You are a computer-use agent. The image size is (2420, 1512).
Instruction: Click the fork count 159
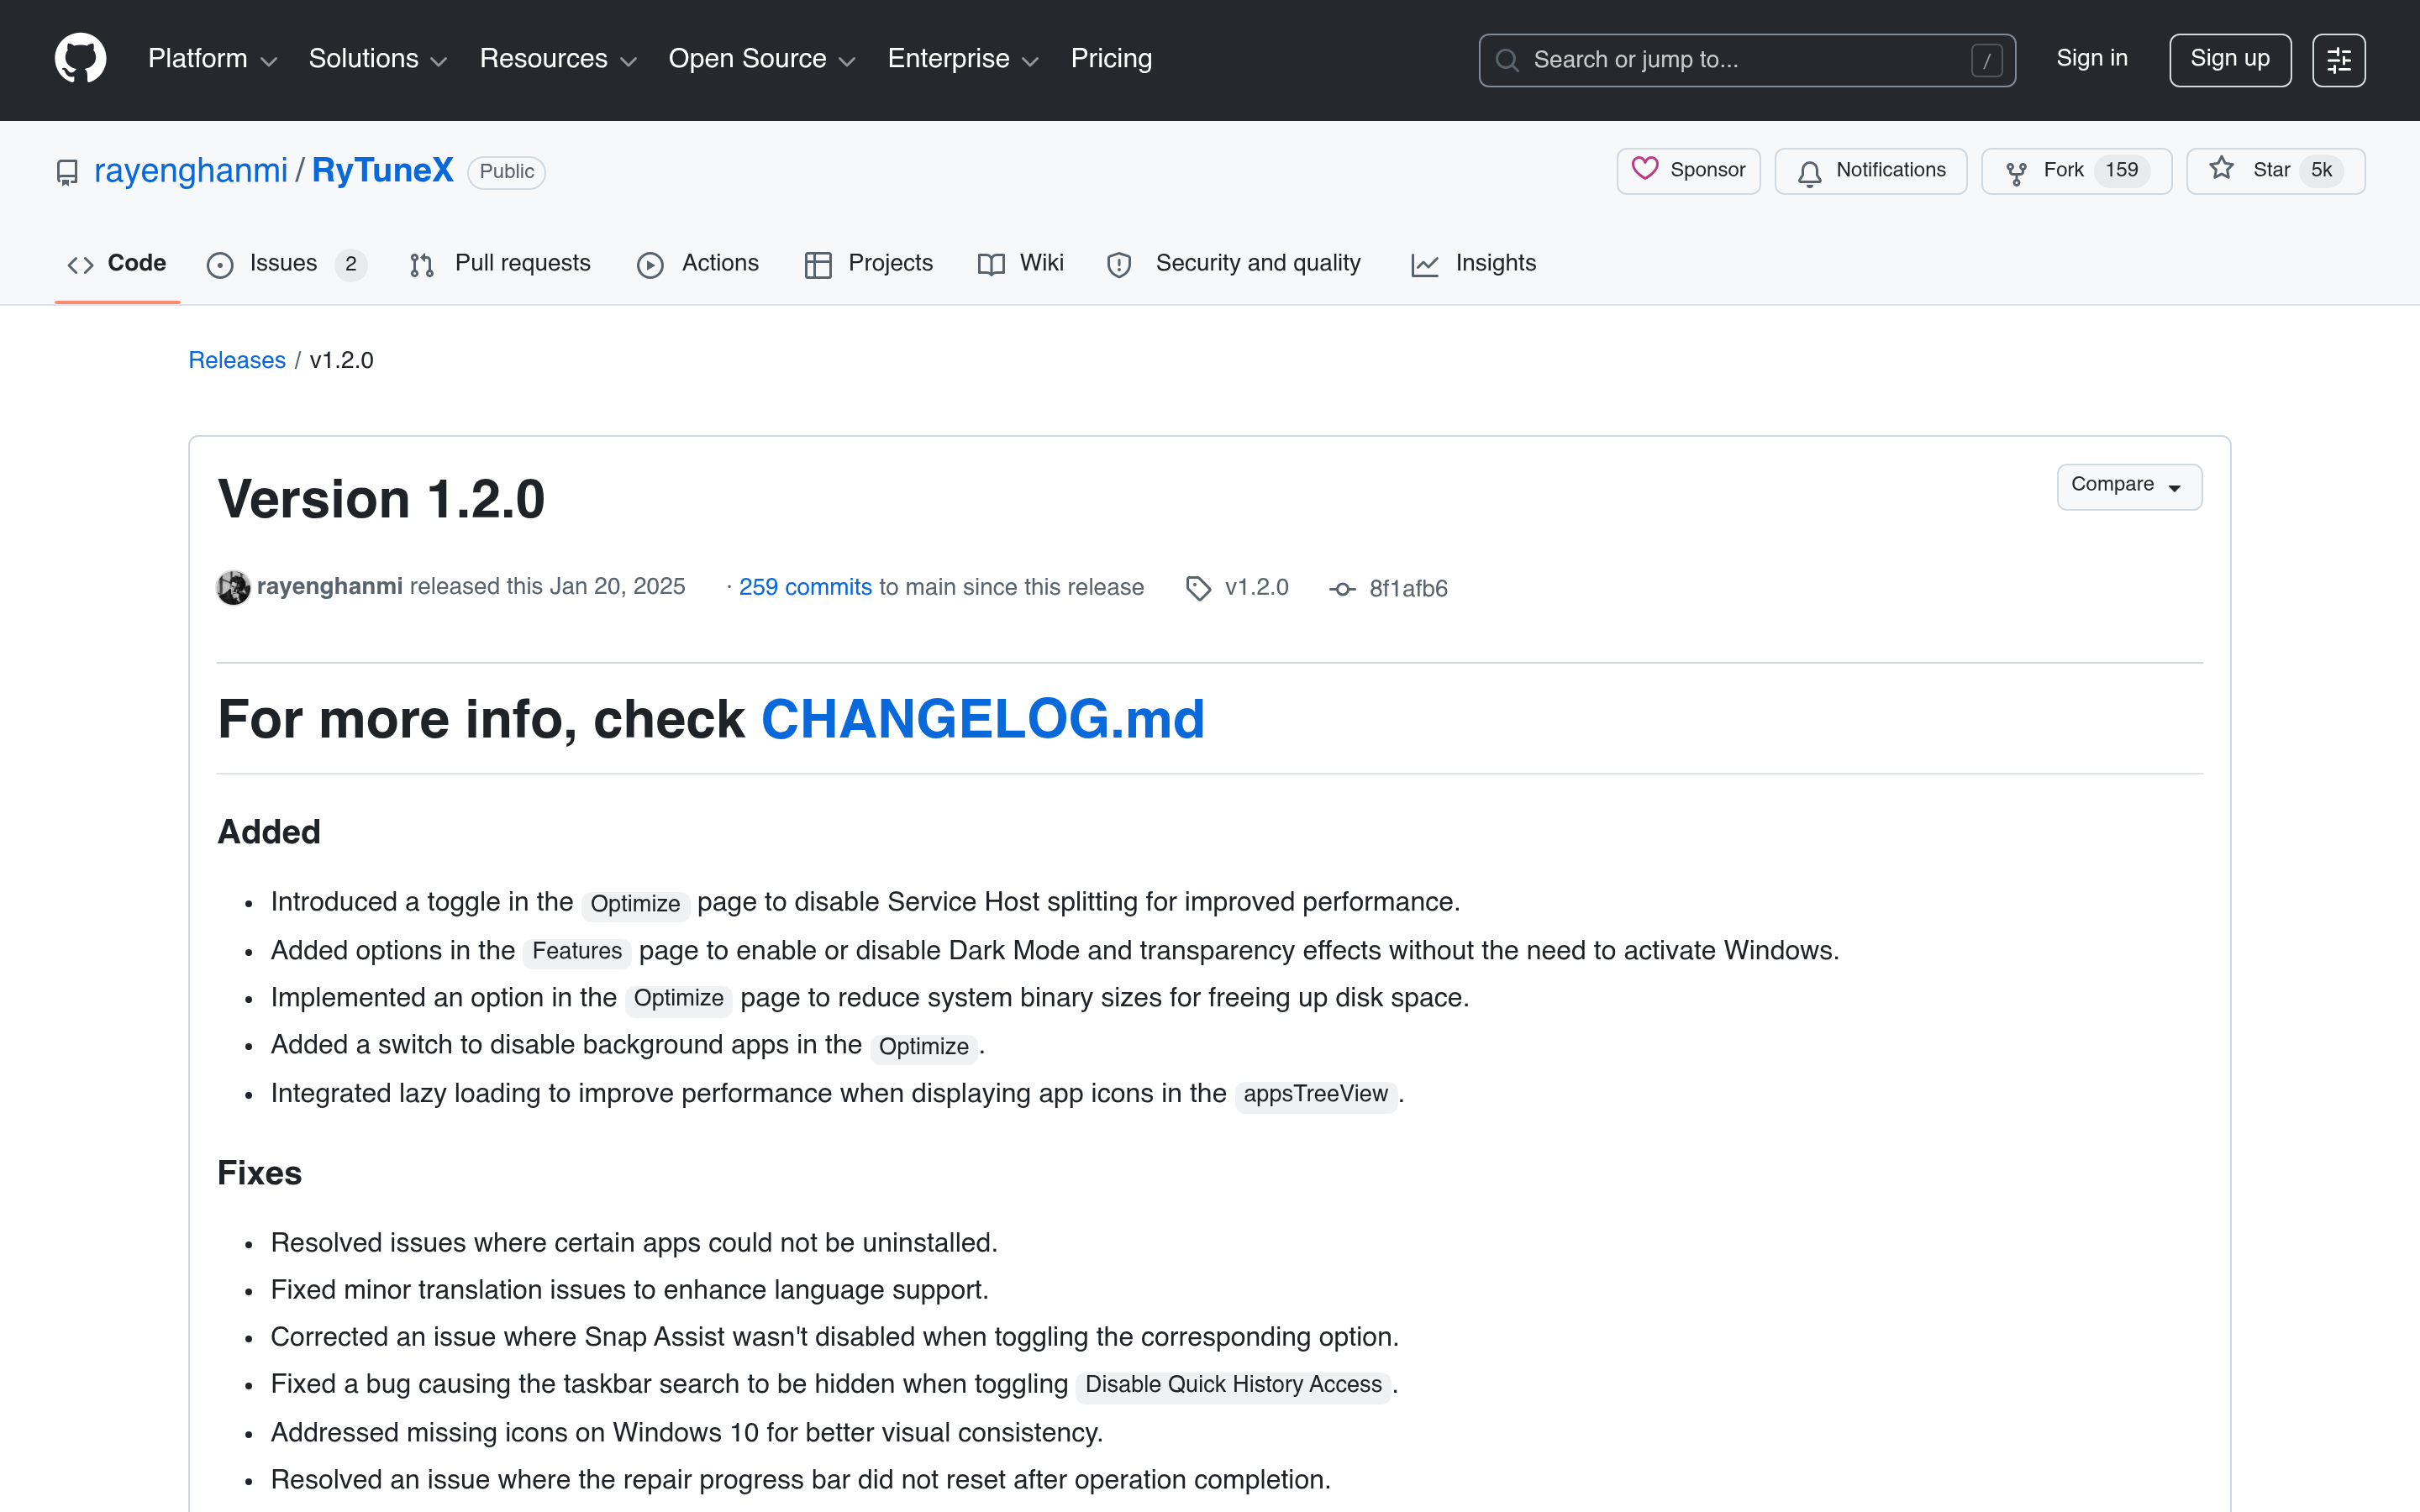point(2121,171)
